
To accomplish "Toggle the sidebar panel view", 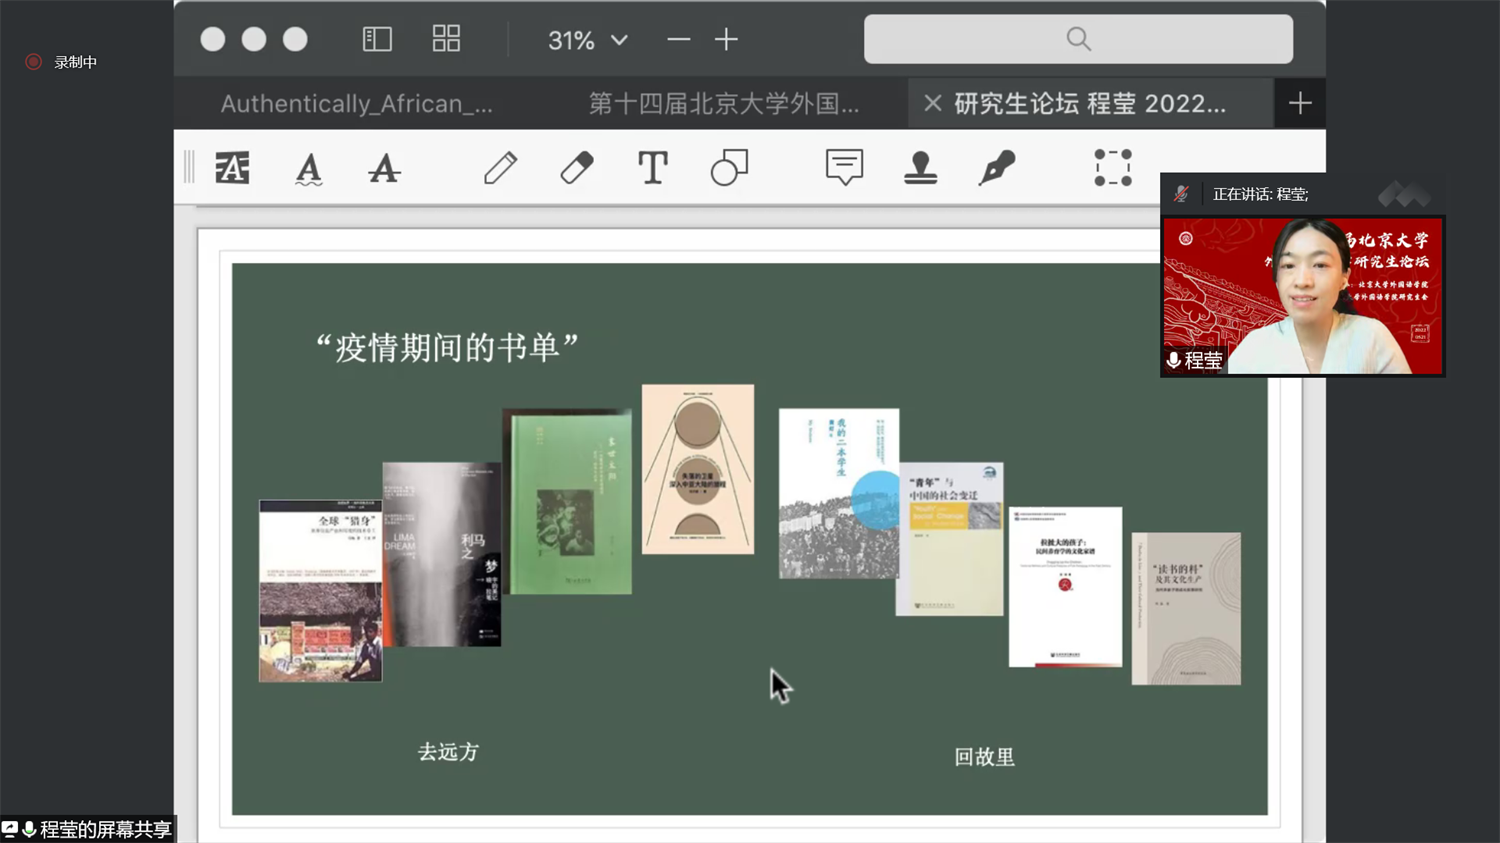I will [377, 39].
